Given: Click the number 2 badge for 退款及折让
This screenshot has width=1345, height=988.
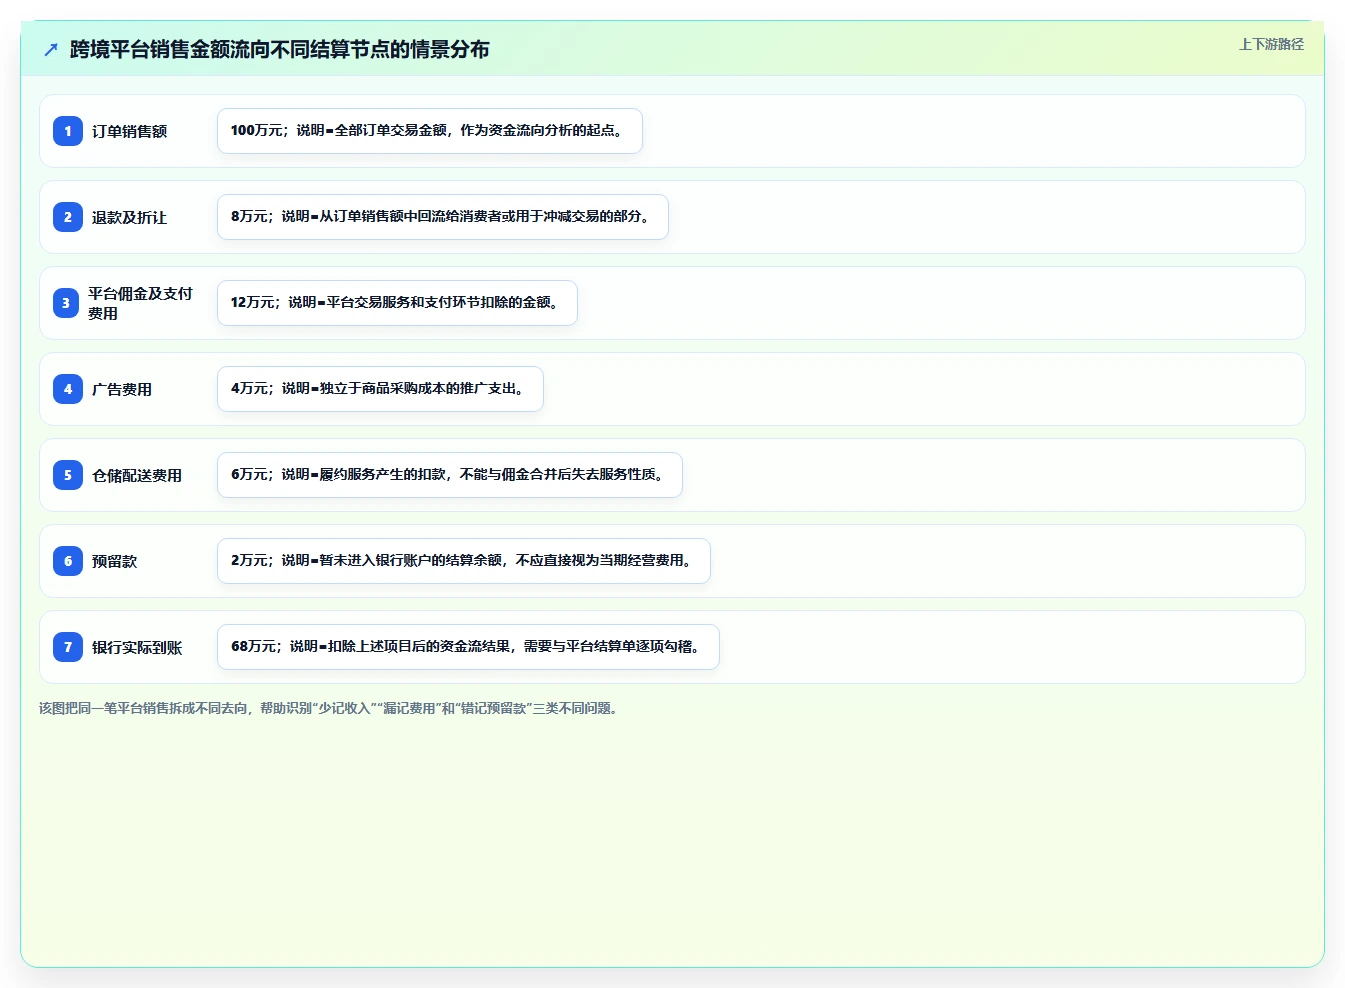Looking at the screenshot, I should (67, 217).
